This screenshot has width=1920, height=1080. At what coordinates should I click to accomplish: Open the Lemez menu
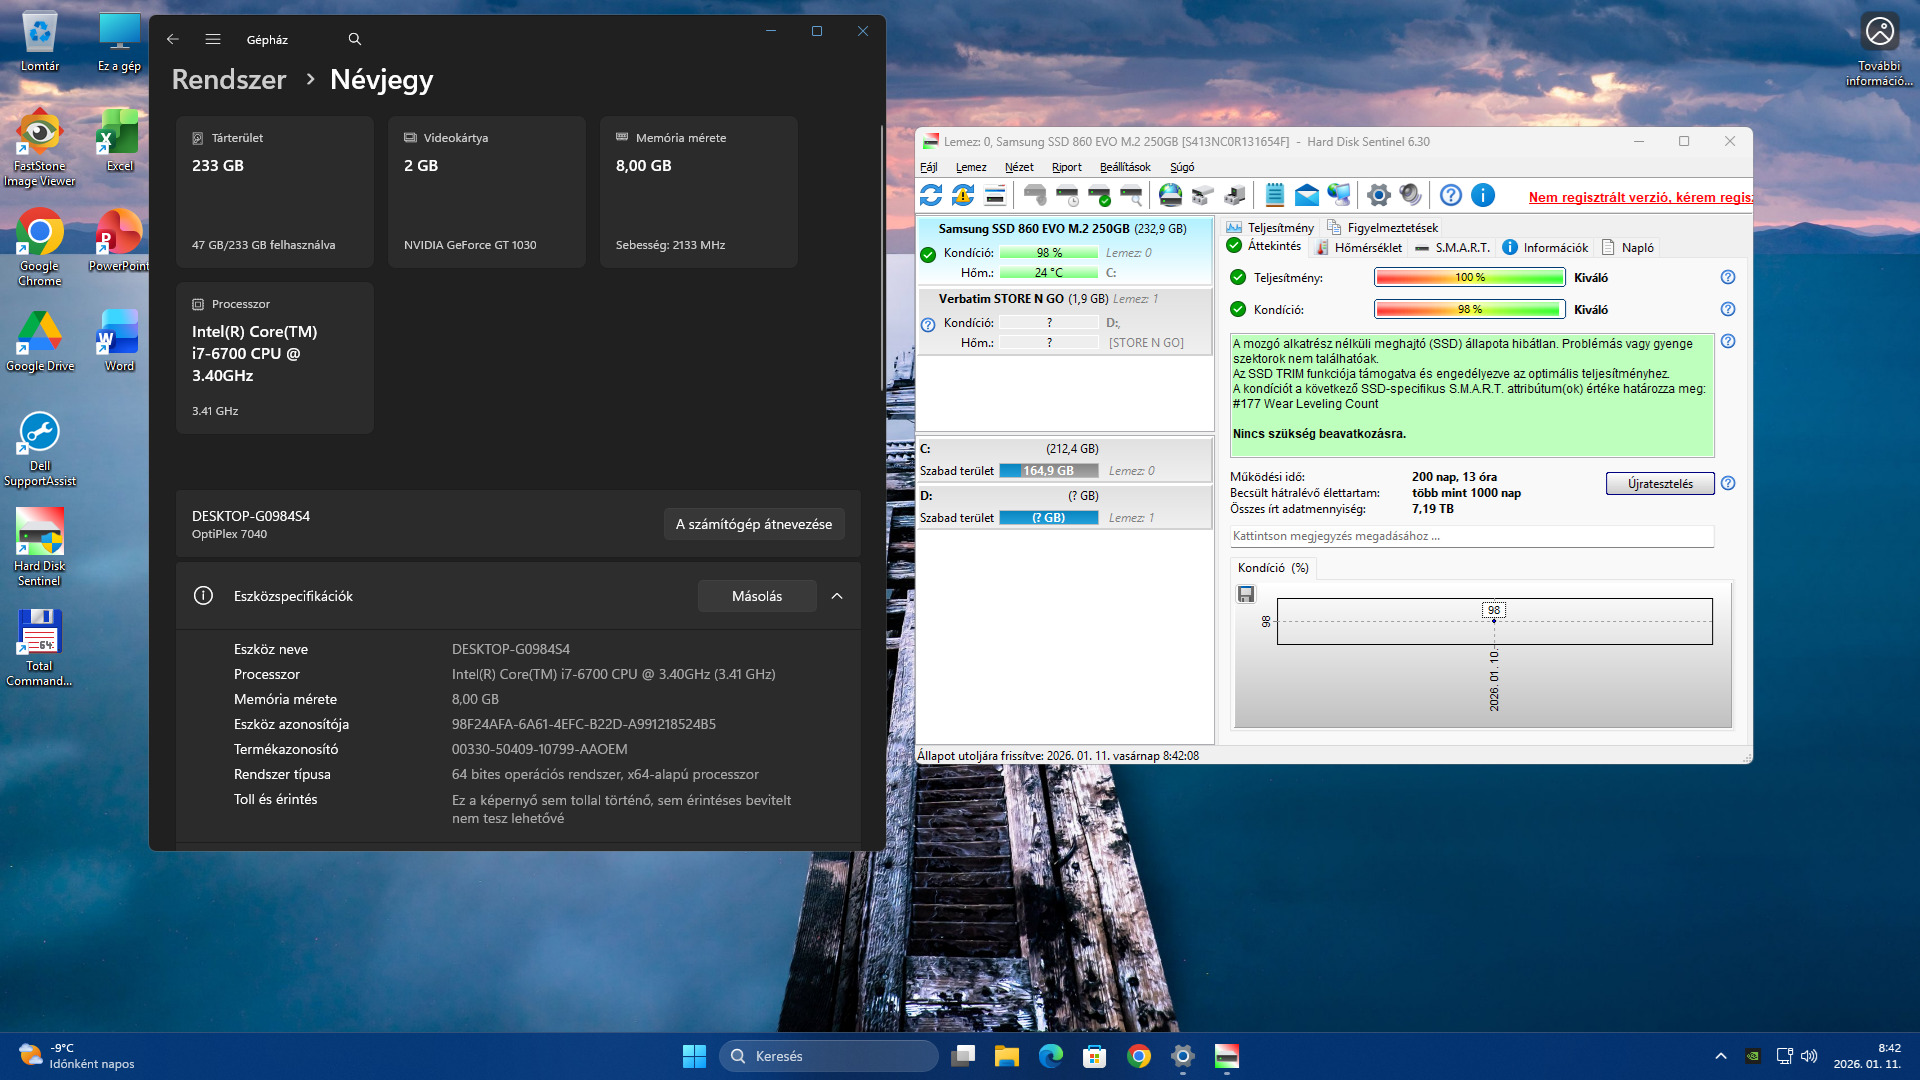pyautogui.click(x=970, y=167)
